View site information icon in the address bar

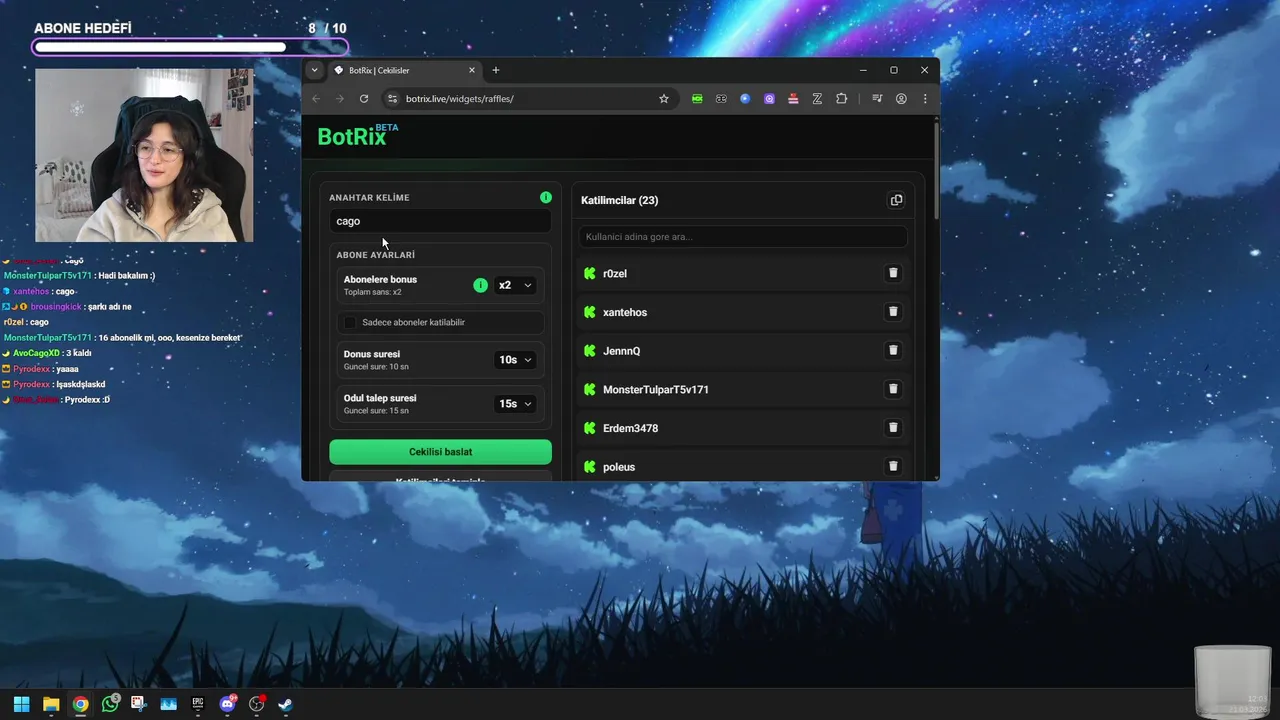(x=392, y=99)
